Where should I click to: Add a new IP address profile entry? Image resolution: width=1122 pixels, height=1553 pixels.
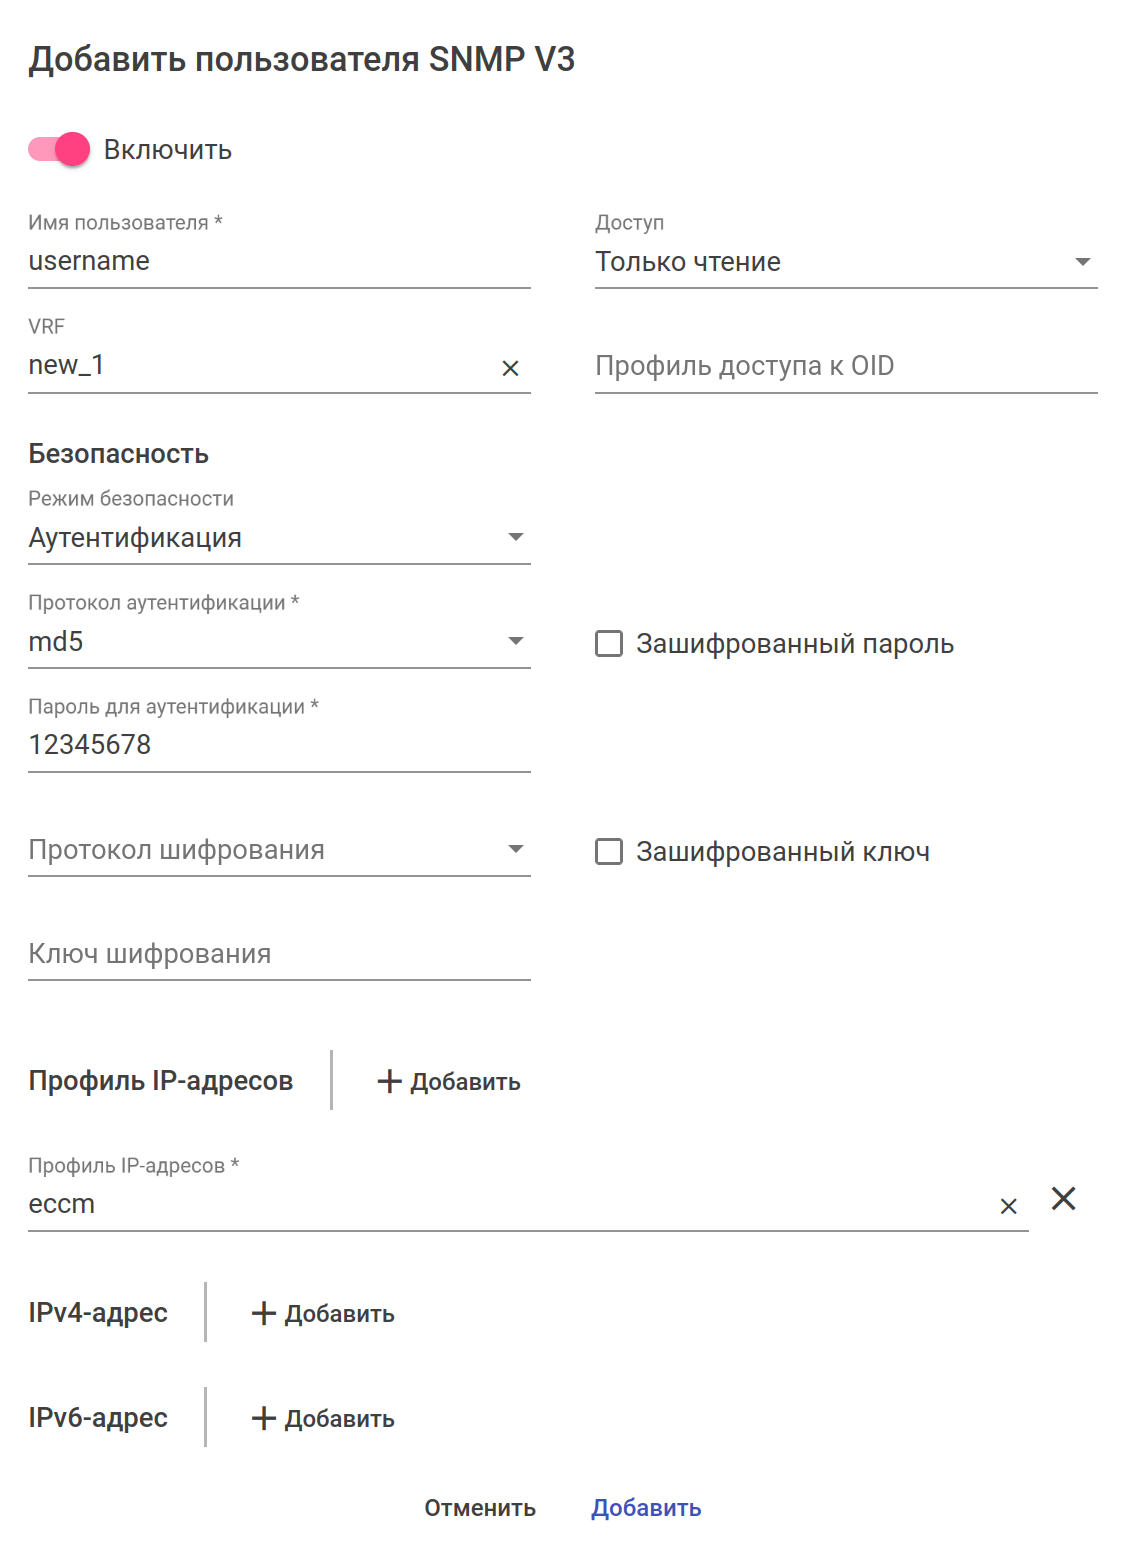coord(449,1081)
